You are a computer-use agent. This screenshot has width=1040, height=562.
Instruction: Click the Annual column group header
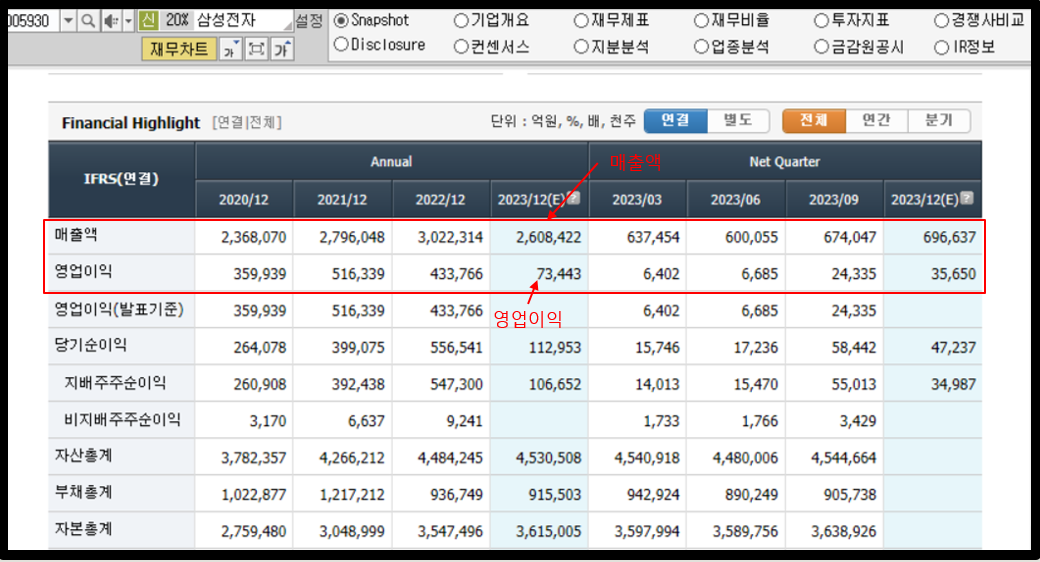pos(391,161)
